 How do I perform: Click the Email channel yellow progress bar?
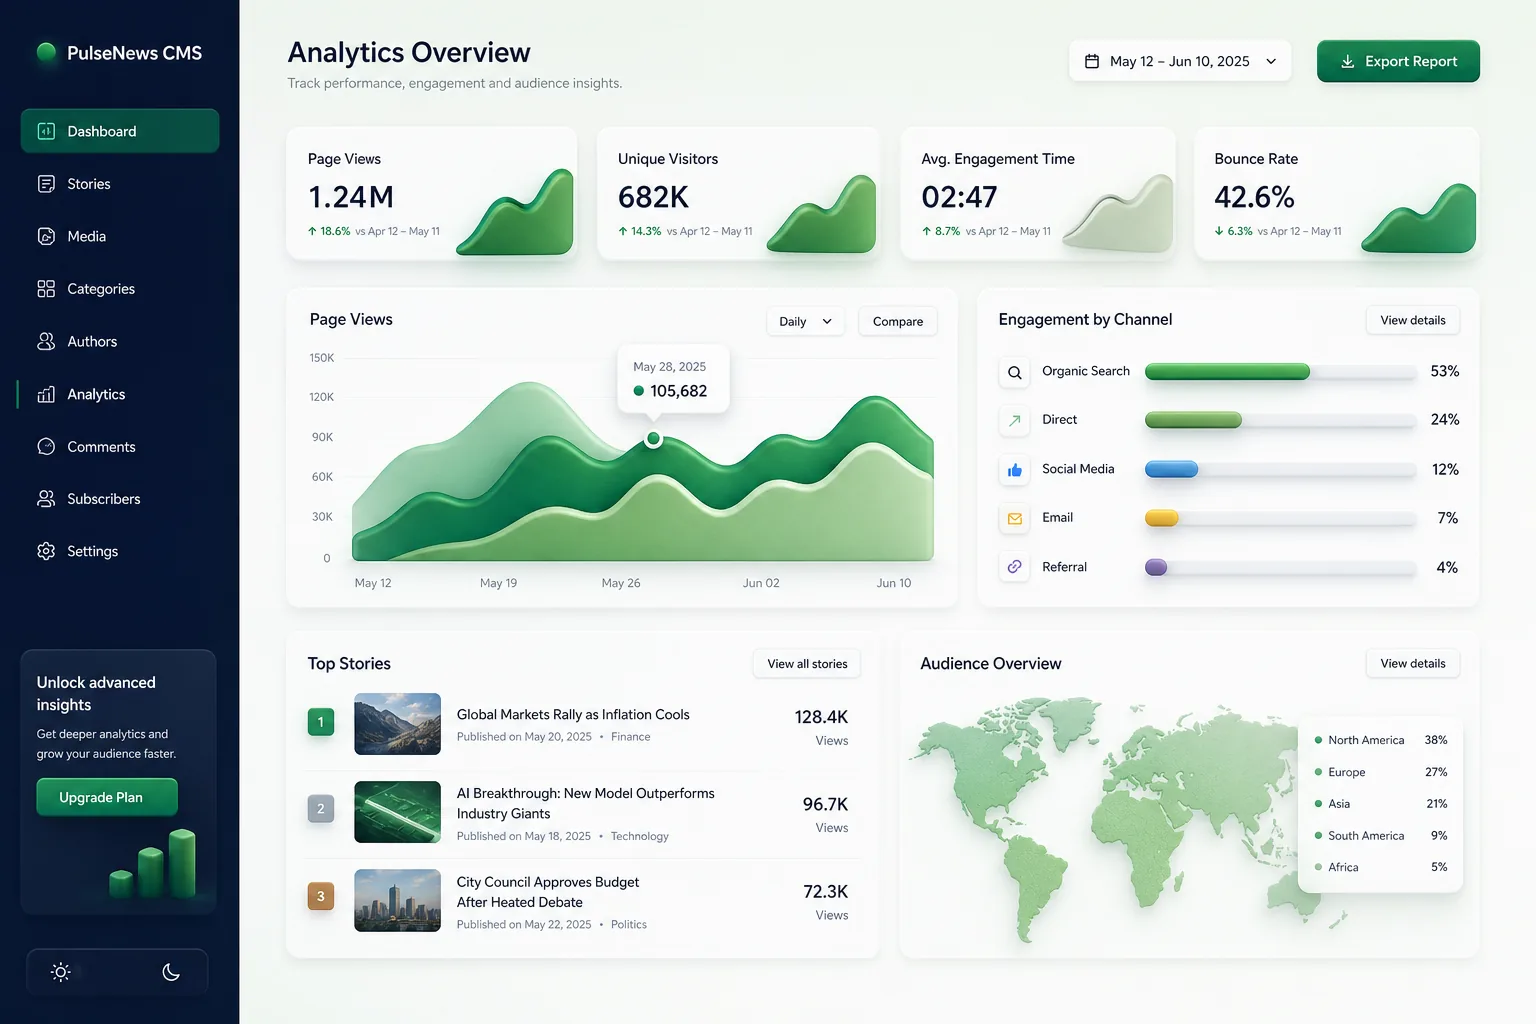tap(1162, 518)
